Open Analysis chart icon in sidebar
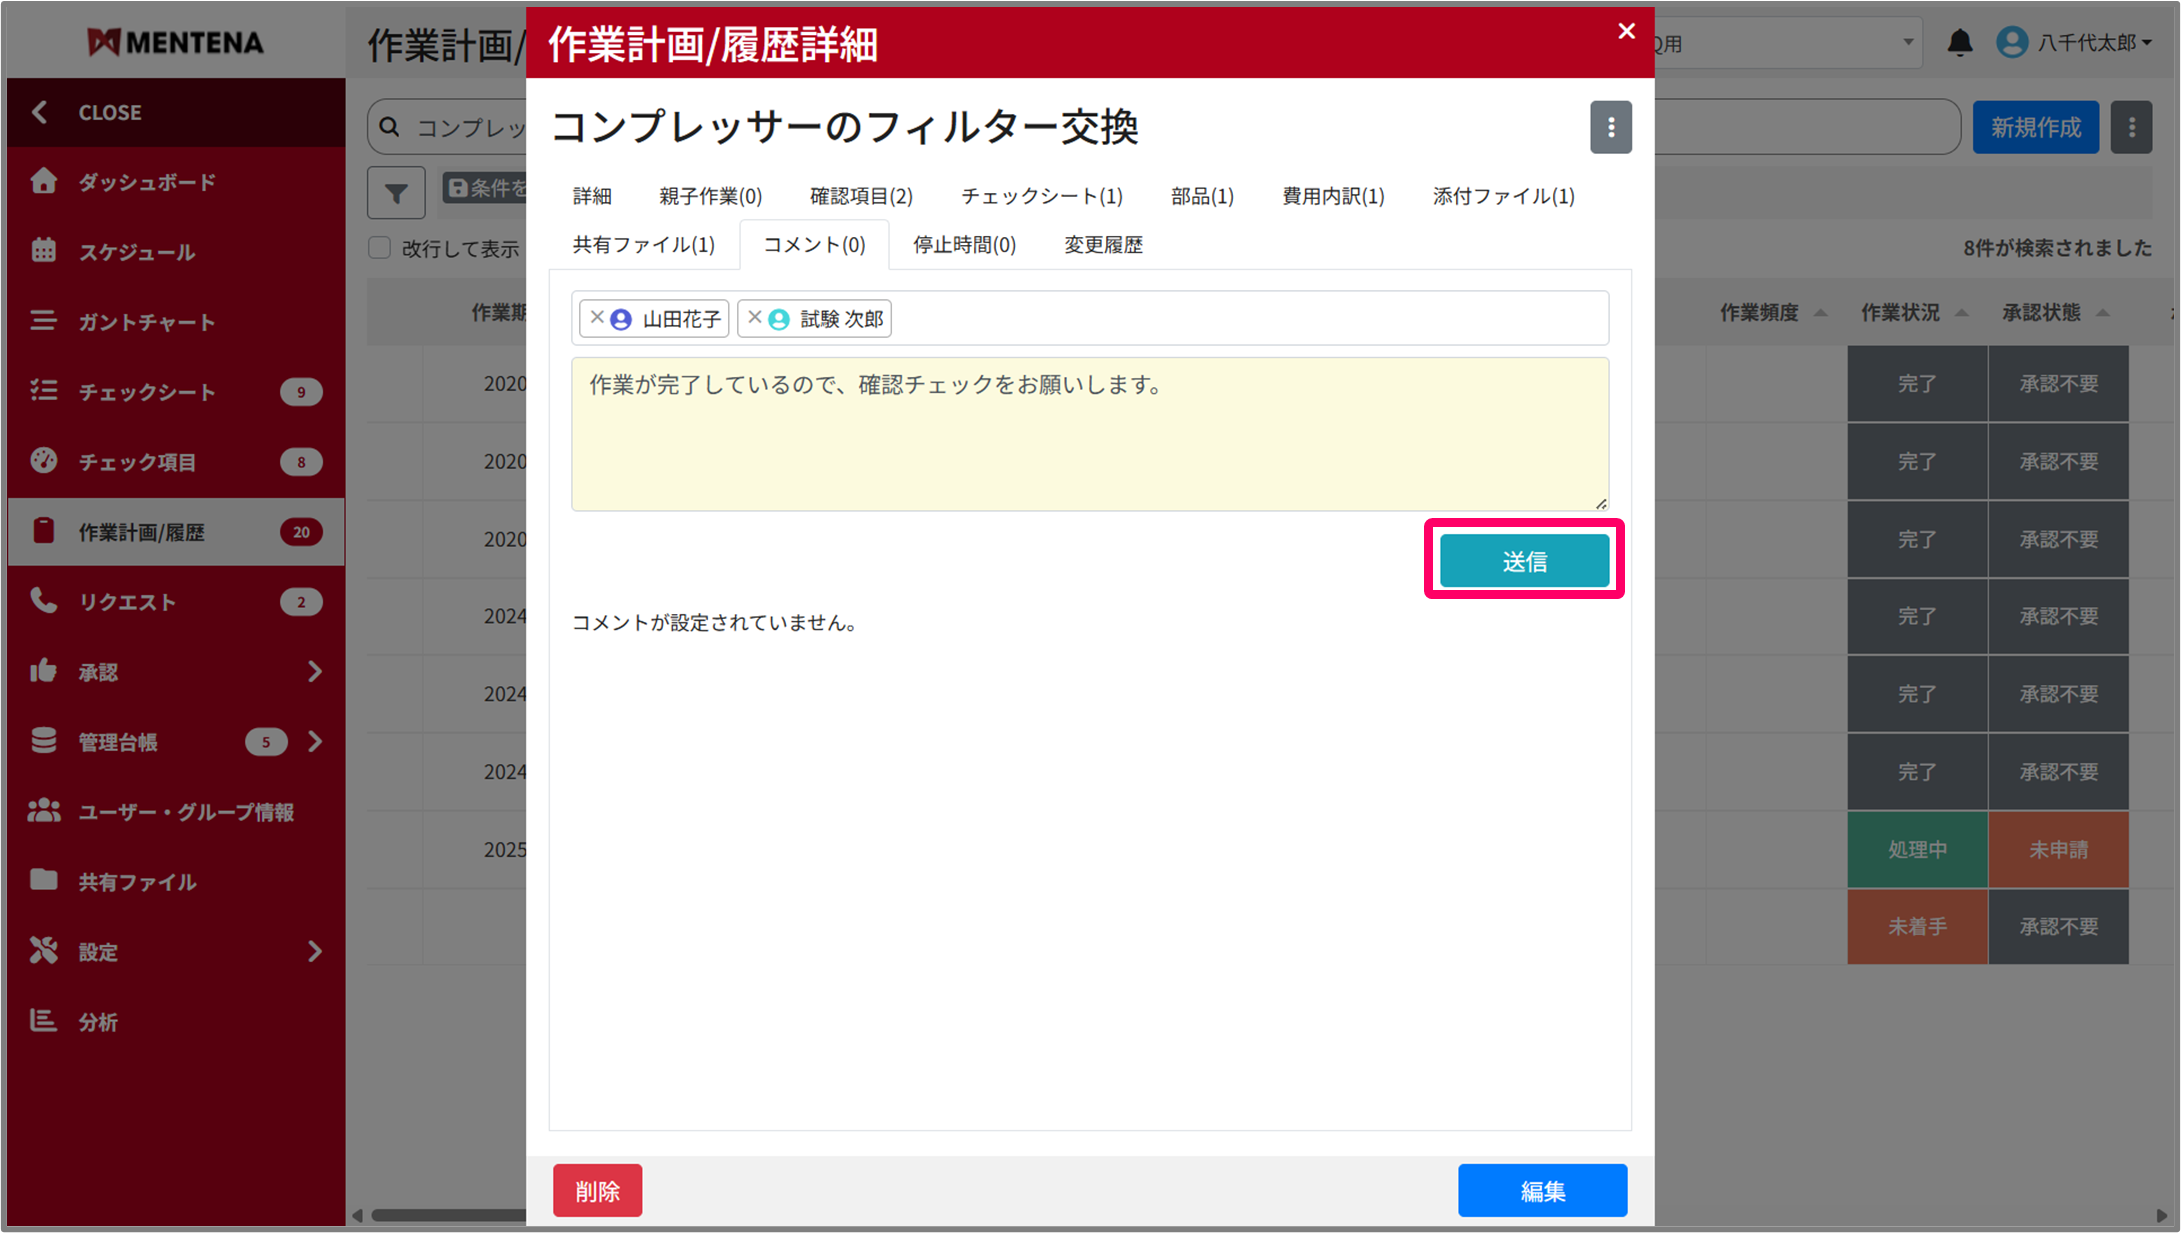 (44, 1021)
